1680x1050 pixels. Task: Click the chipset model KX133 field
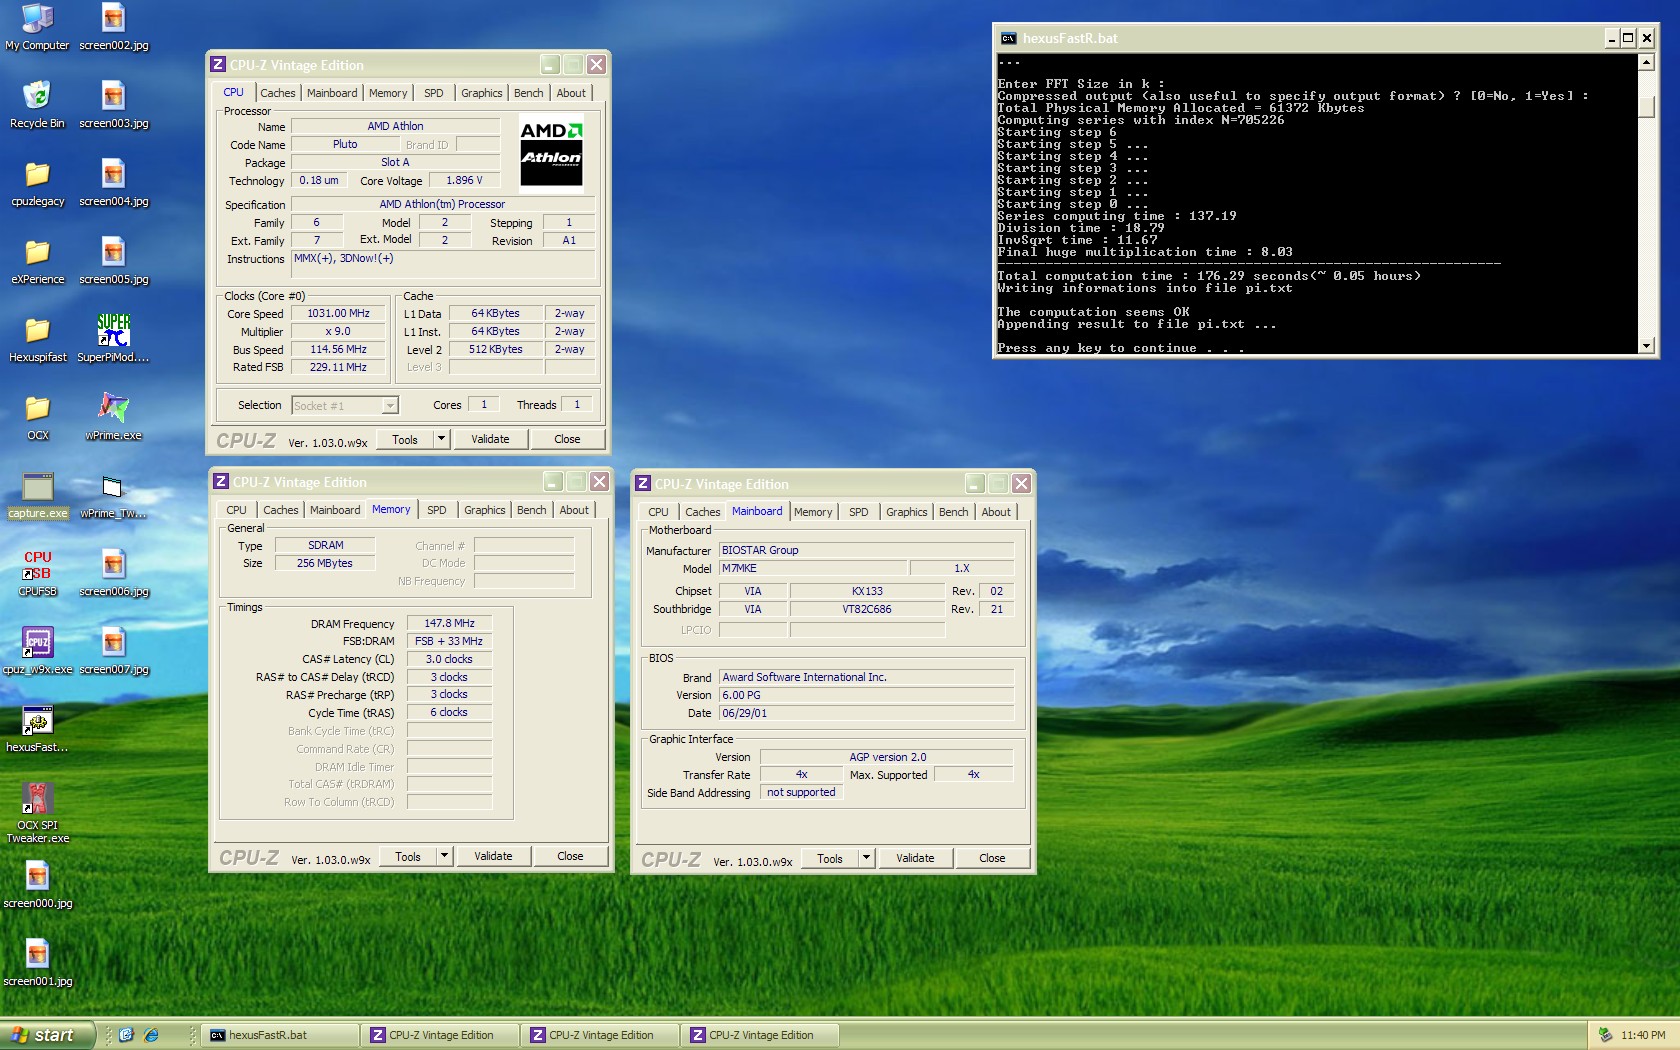pos(867,591)
